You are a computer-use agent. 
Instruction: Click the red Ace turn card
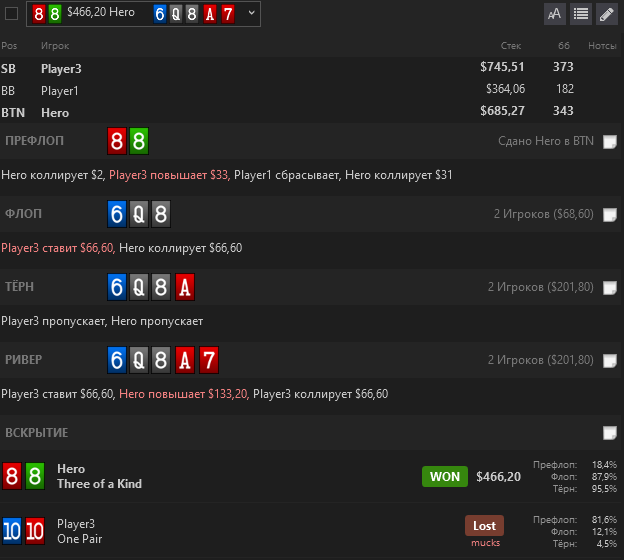click(185, 287)
